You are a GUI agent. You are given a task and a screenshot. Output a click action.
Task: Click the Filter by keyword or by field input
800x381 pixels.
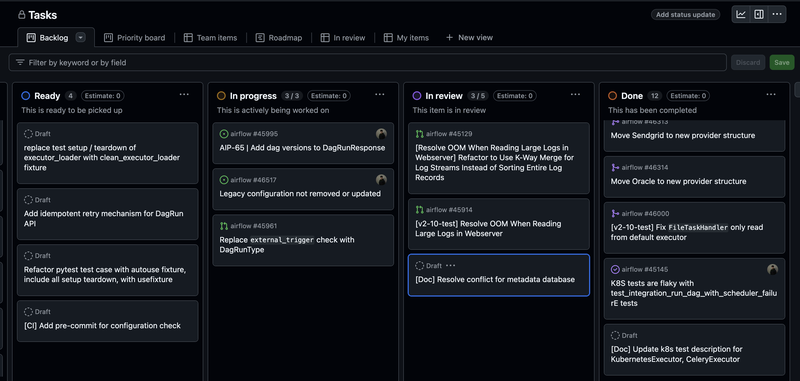367,62
